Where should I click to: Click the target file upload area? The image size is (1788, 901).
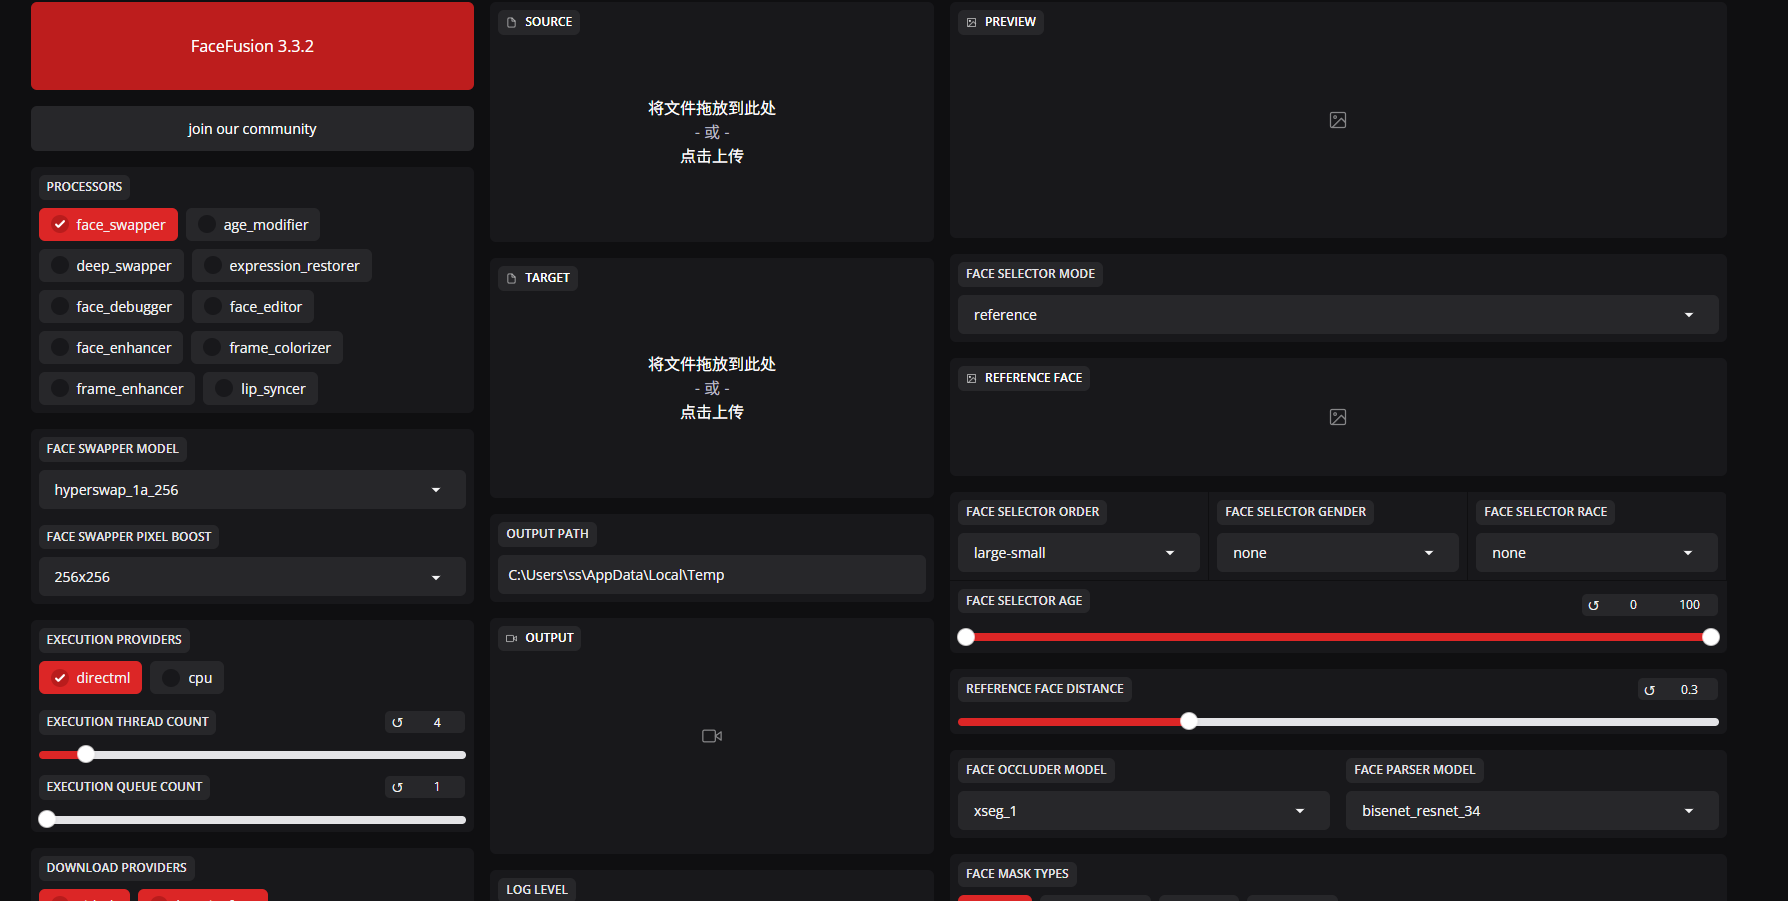pyautogui.click(x=712, y=388)
